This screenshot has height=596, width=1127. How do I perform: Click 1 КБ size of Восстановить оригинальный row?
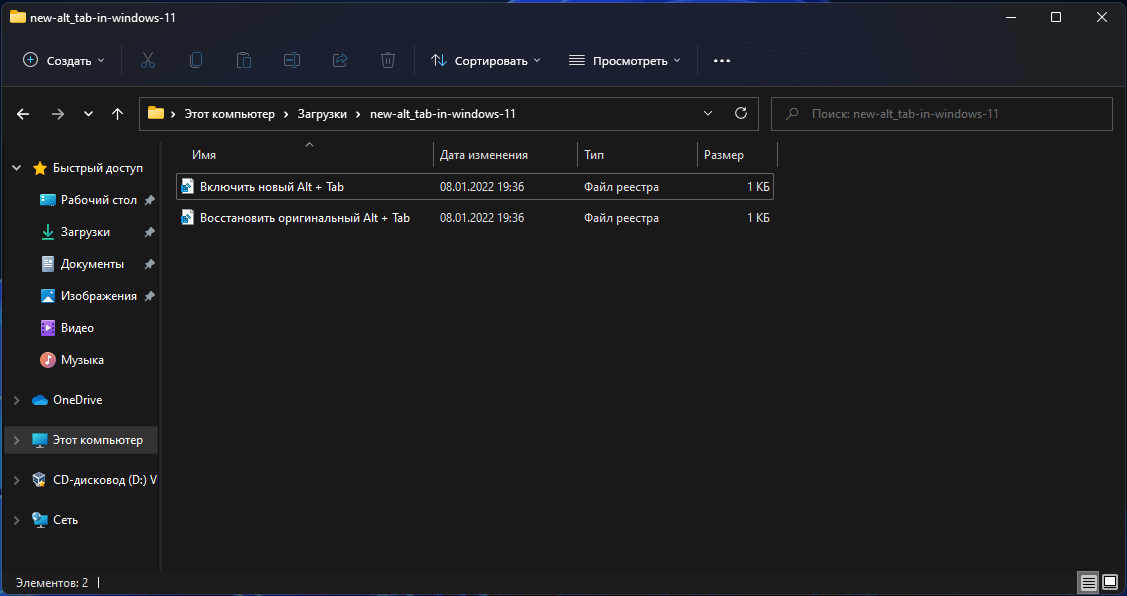tap(758, 217)
